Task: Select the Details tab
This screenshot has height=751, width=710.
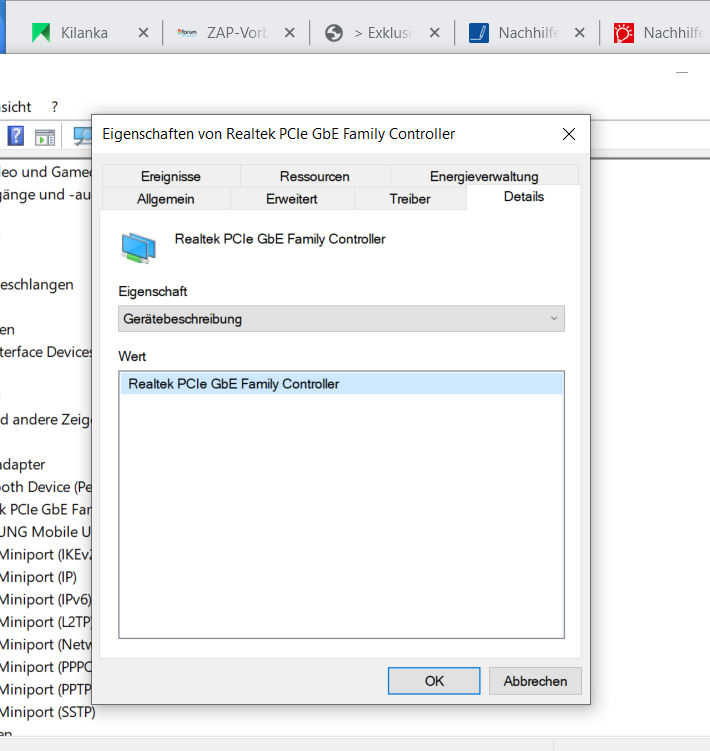Action: pos(524,197)
